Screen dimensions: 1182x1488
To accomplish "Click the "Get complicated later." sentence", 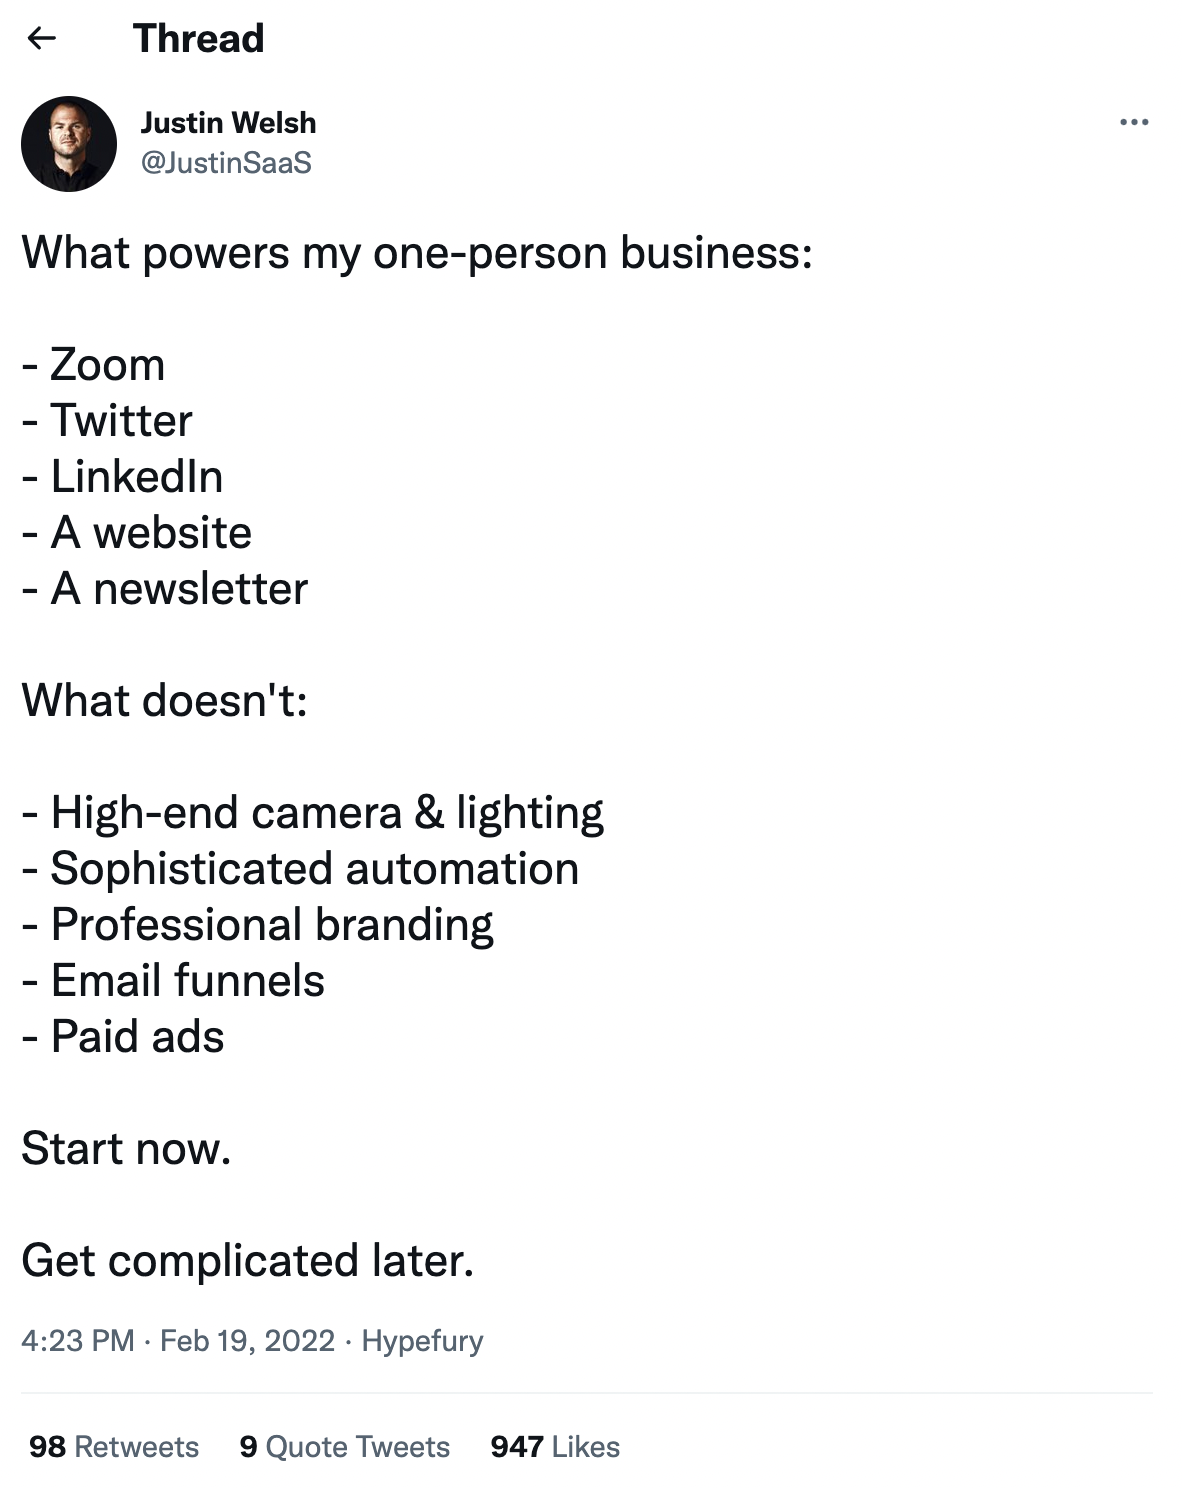I will coord(247,1260).
